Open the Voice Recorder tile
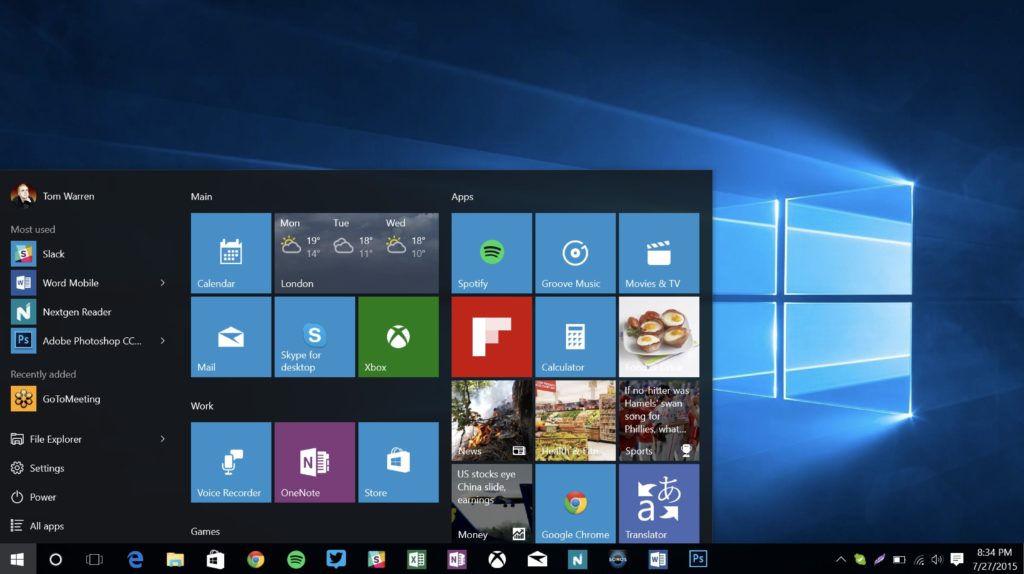 click(x=230, y=462)
